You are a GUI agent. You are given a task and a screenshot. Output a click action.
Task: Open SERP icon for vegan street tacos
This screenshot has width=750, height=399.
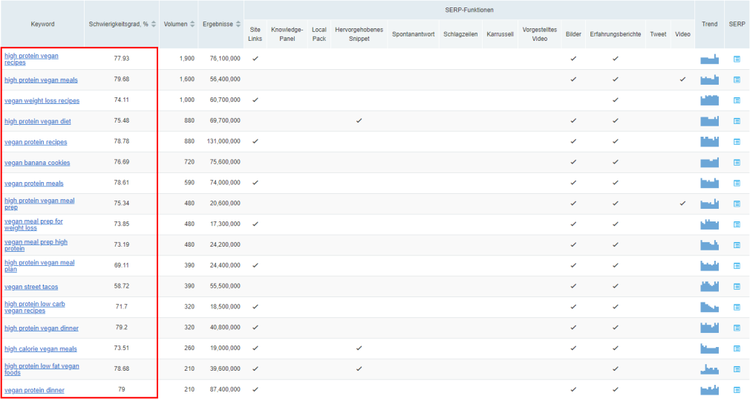pos(737,287)
